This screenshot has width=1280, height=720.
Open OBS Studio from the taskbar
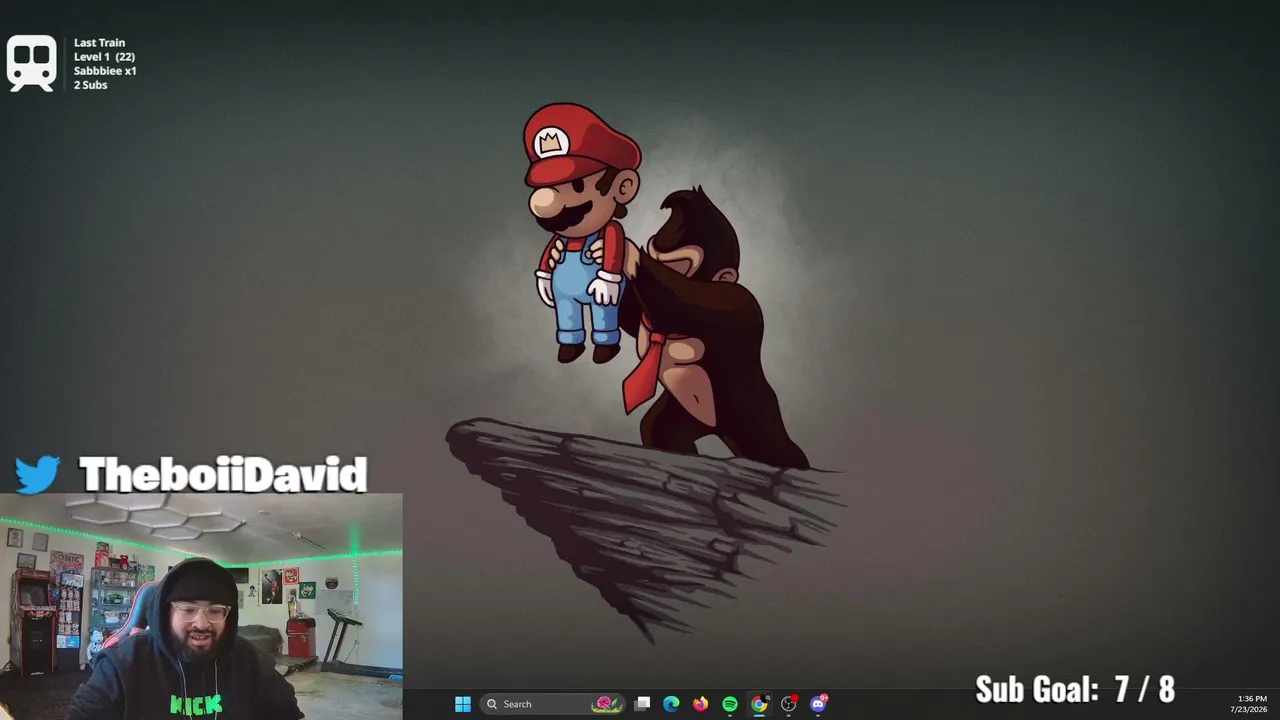tap(789, 704)
